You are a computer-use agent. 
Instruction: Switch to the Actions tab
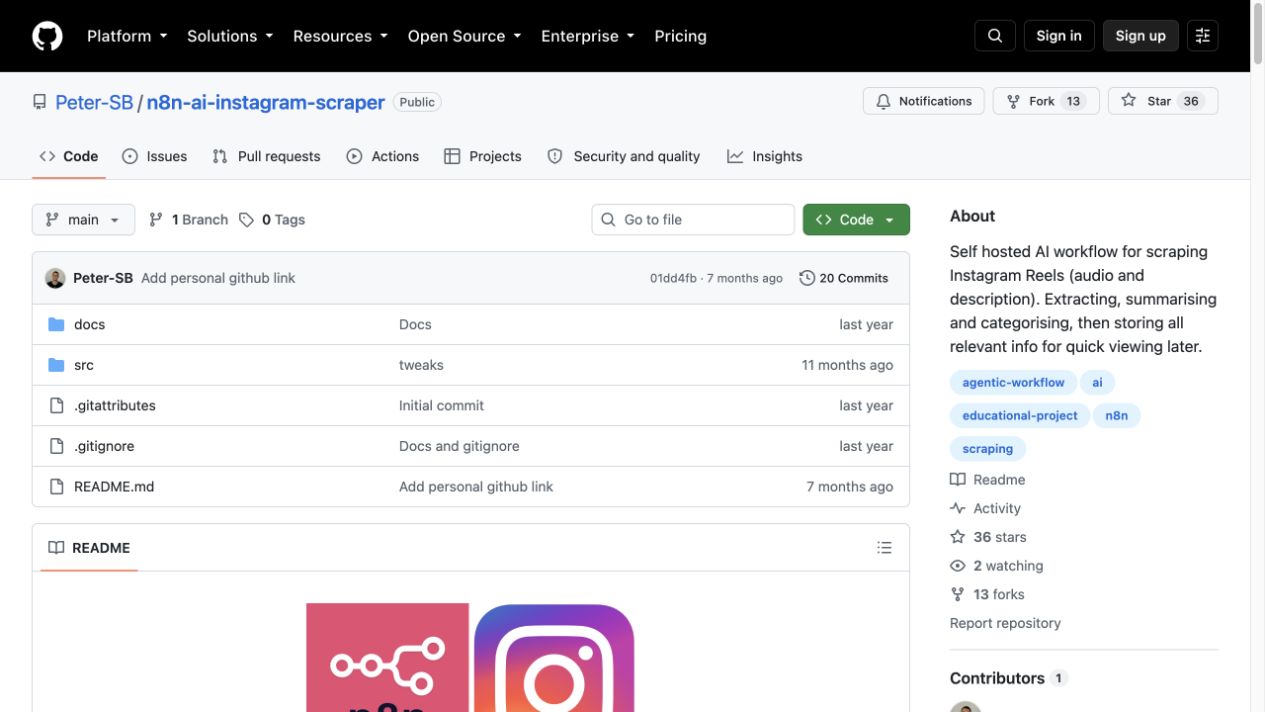click(383, 156)
